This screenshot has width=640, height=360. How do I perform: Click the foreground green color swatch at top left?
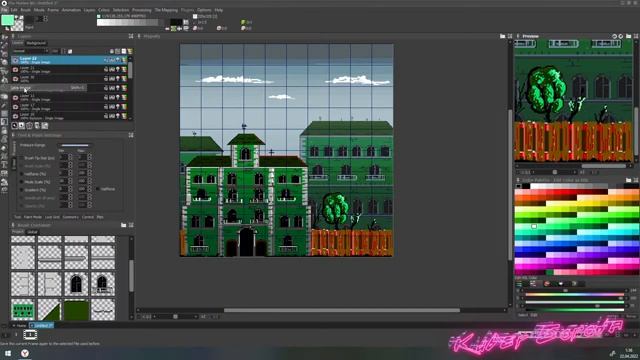pyautogui.click(x=7, y=20)
